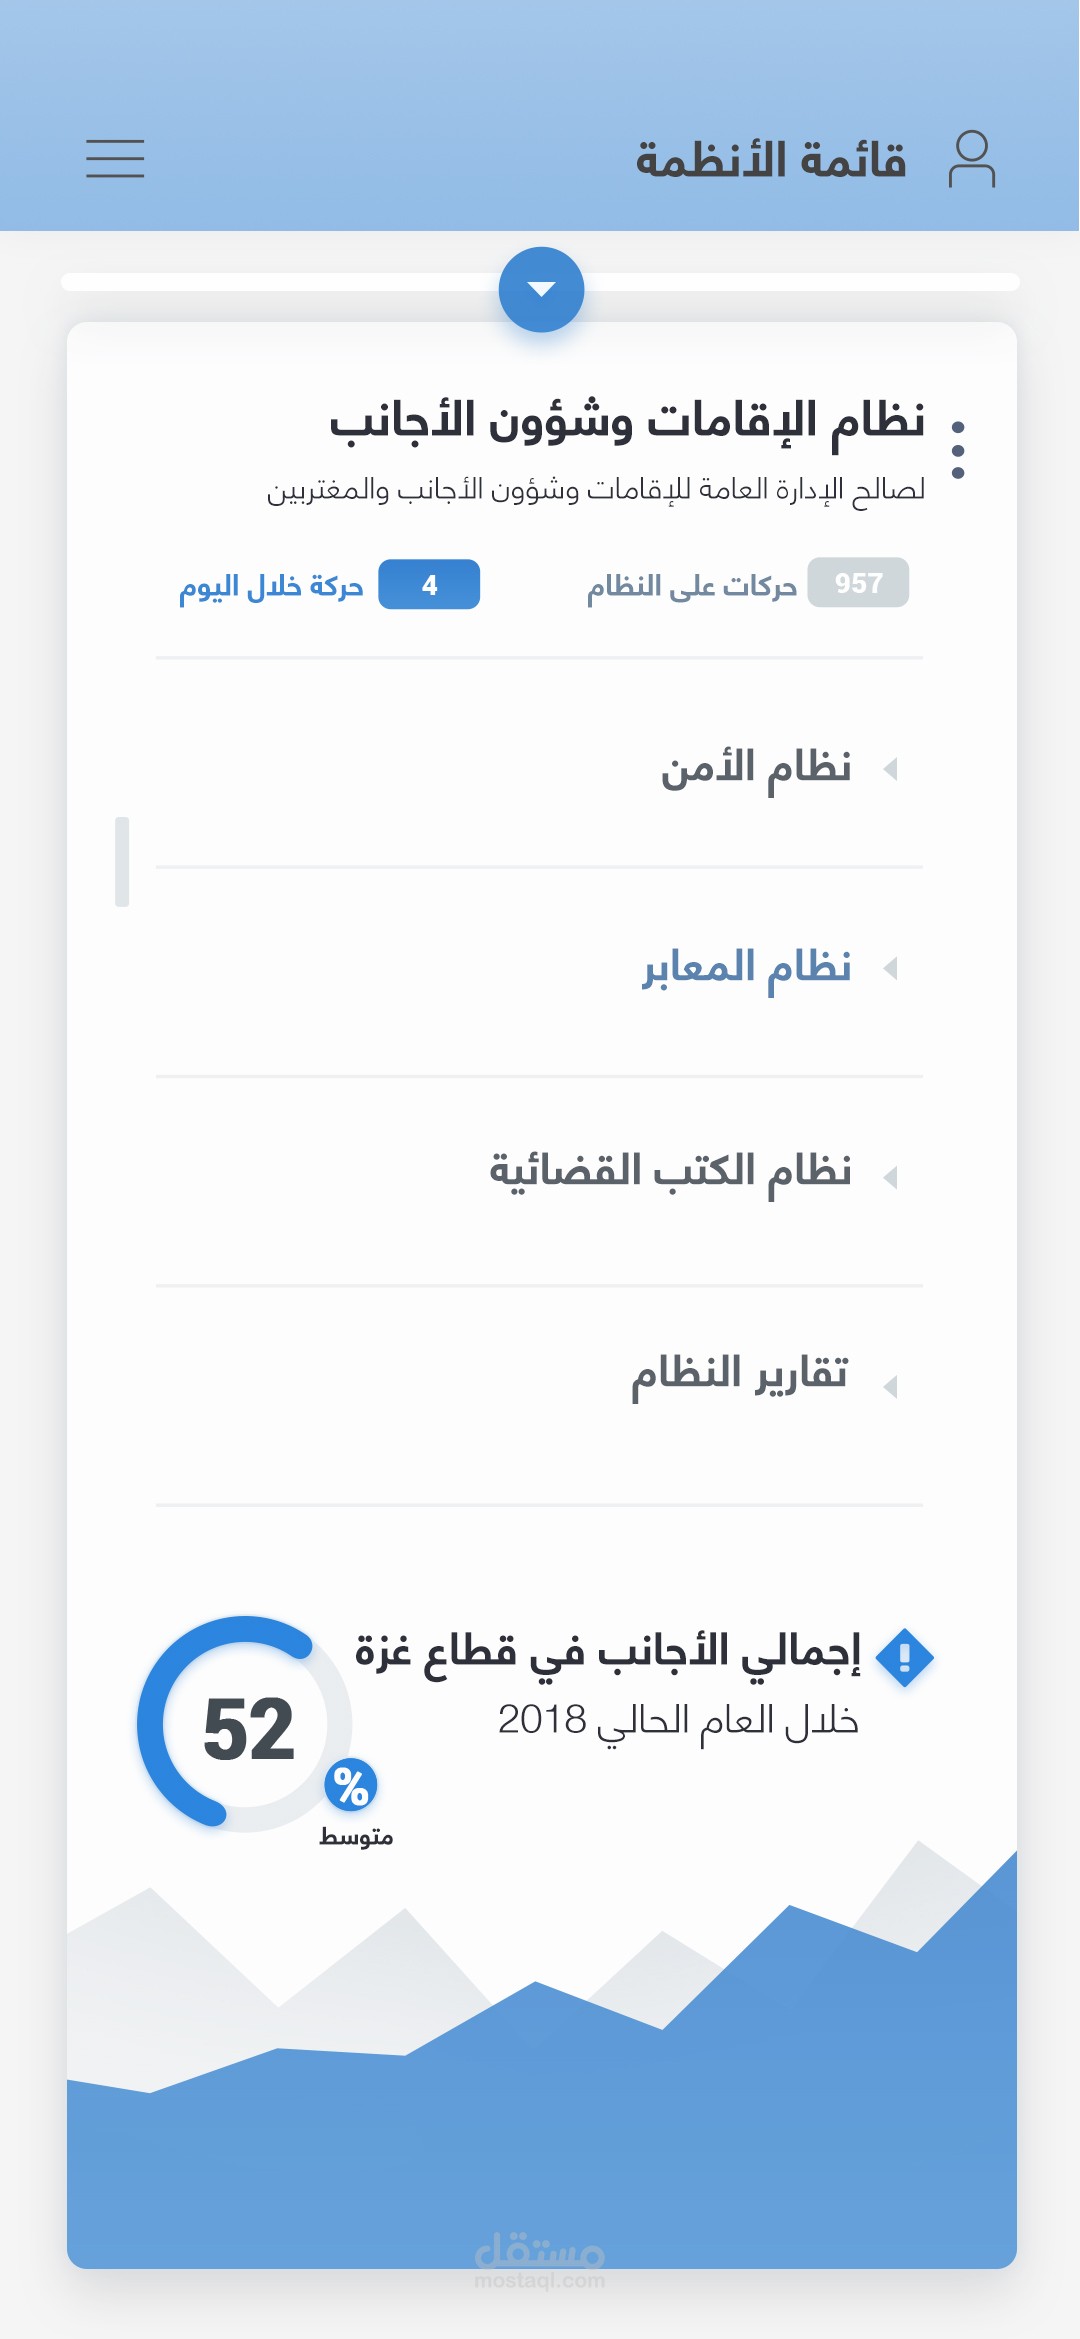Click the 4 movements today badge
Screen dimensions: 1080x2339
[x=429, y=585]
